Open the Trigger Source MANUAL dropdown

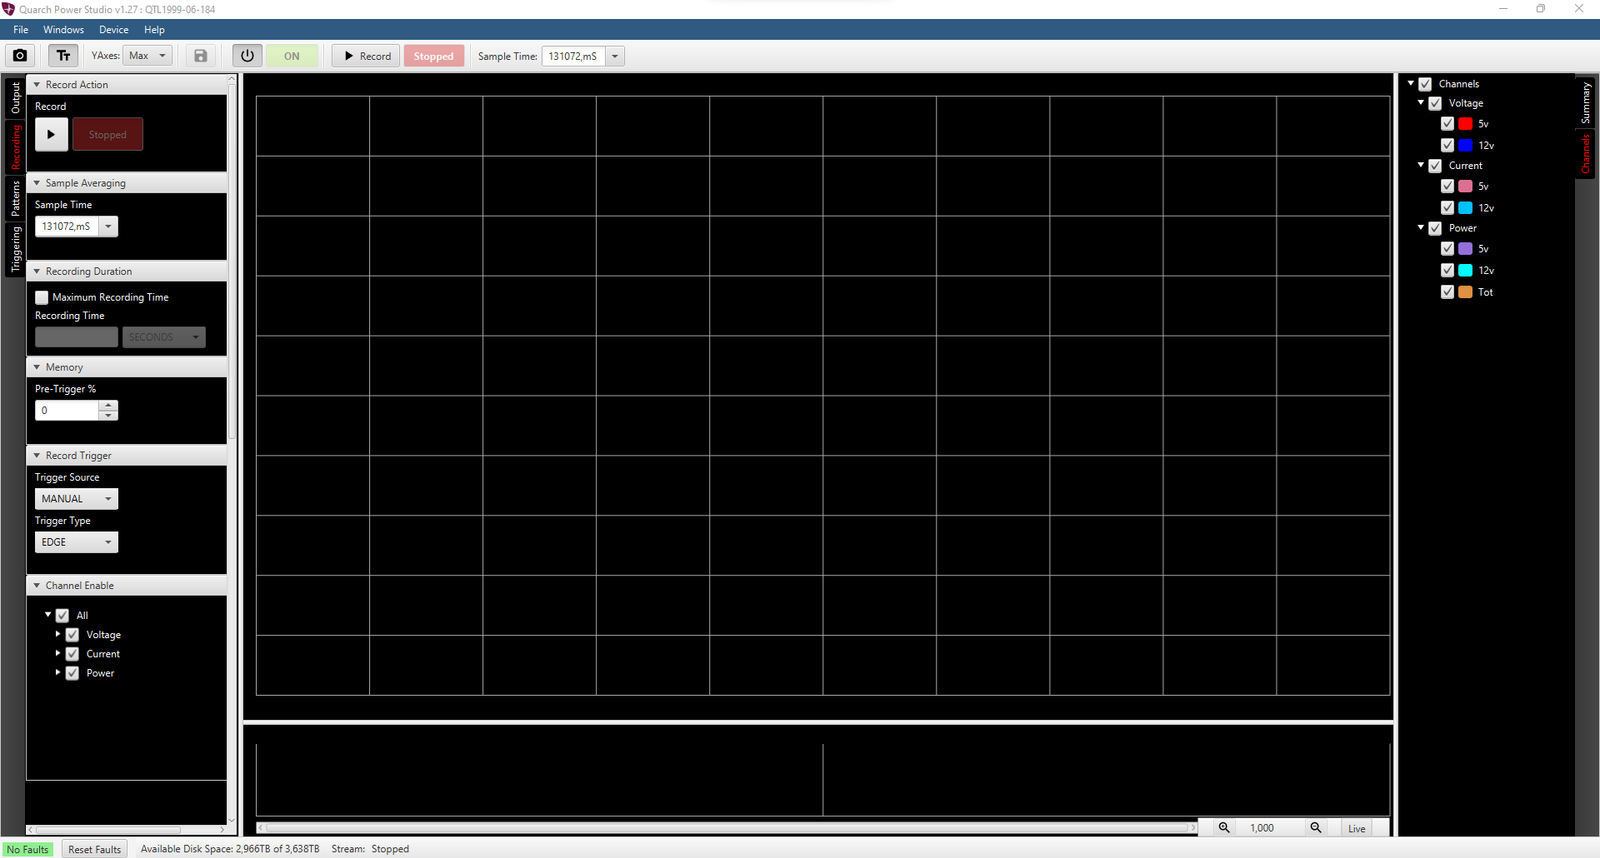77,499
